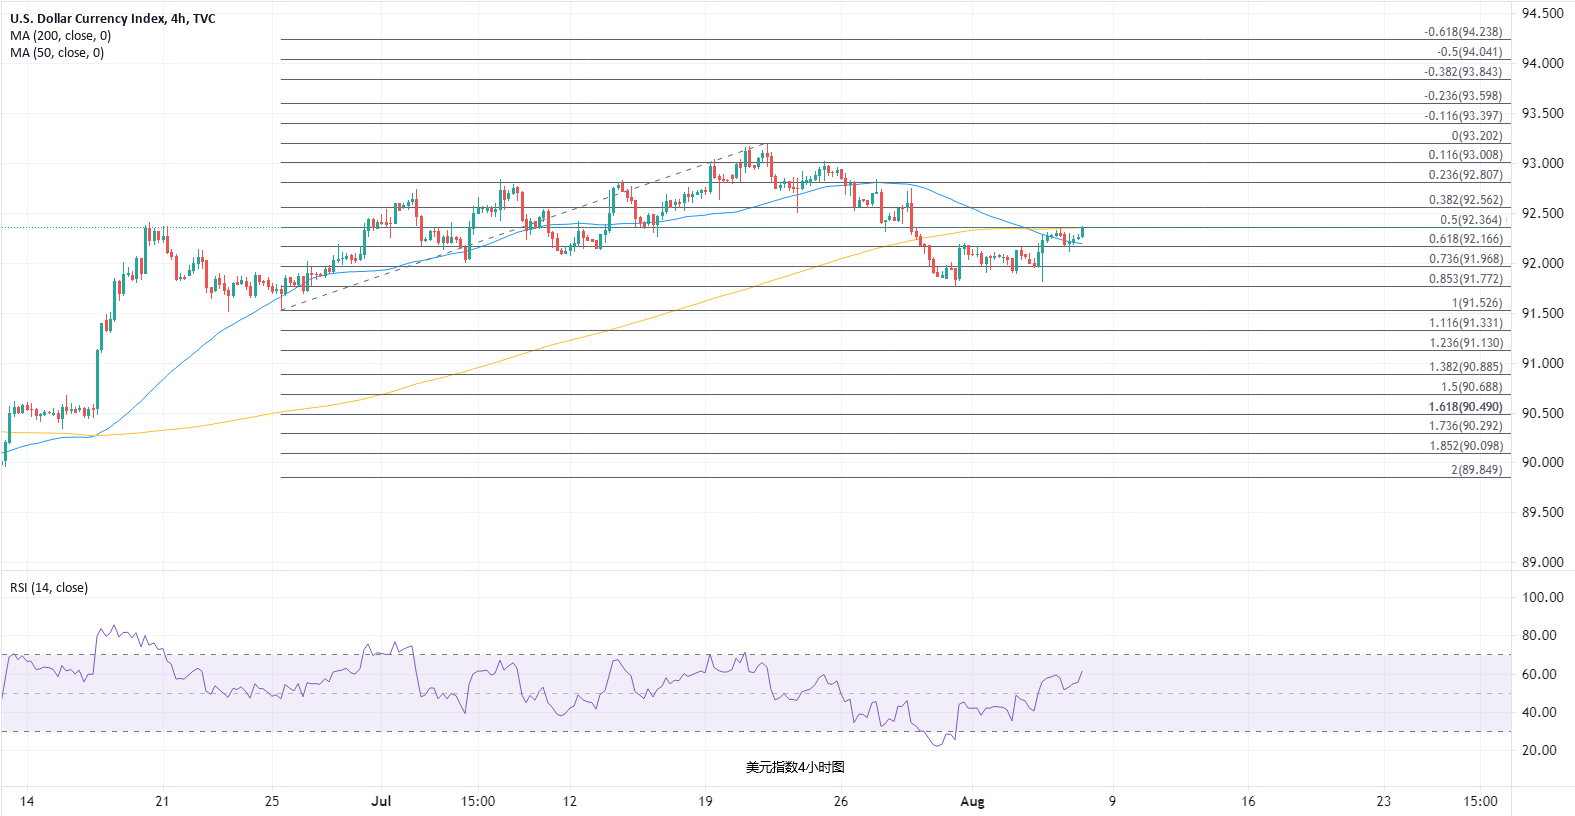Screen dimensions: 1575x816
Task: Click the 0.853(91.772) Fibonacci label
Action: pyautogui.click(x=1465, y=279)
